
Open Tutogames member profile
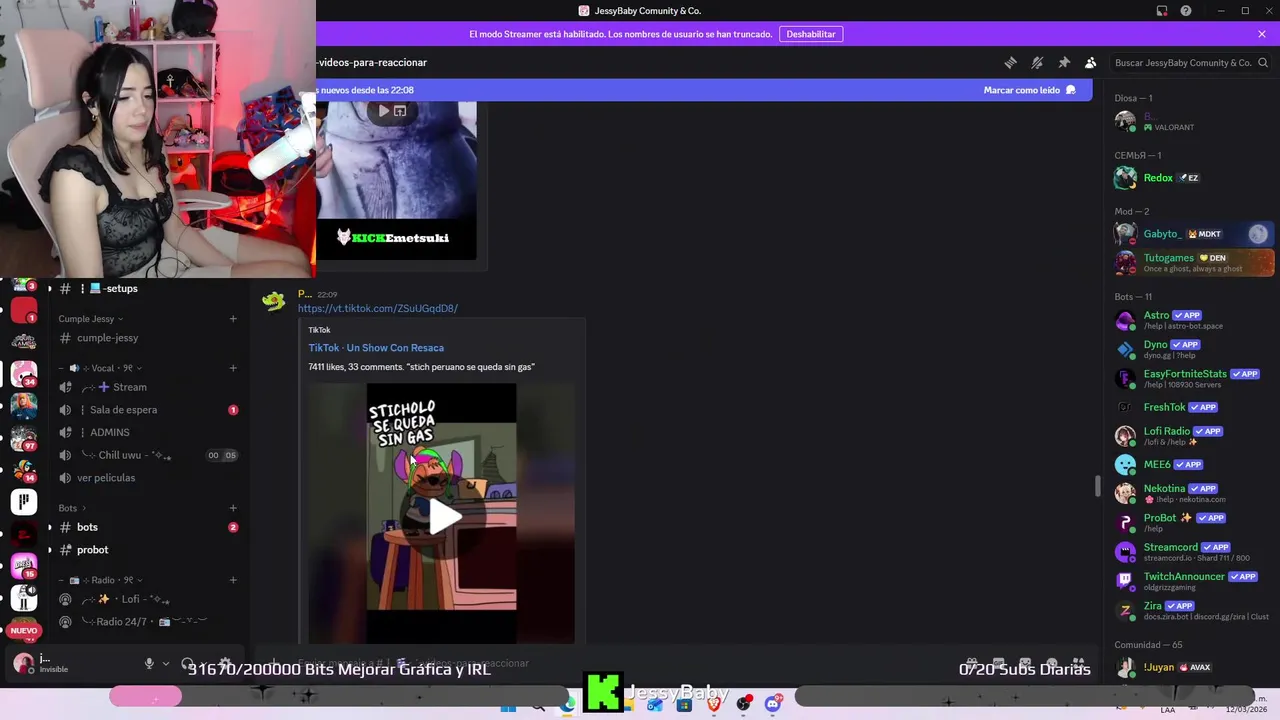(1193, 263)
